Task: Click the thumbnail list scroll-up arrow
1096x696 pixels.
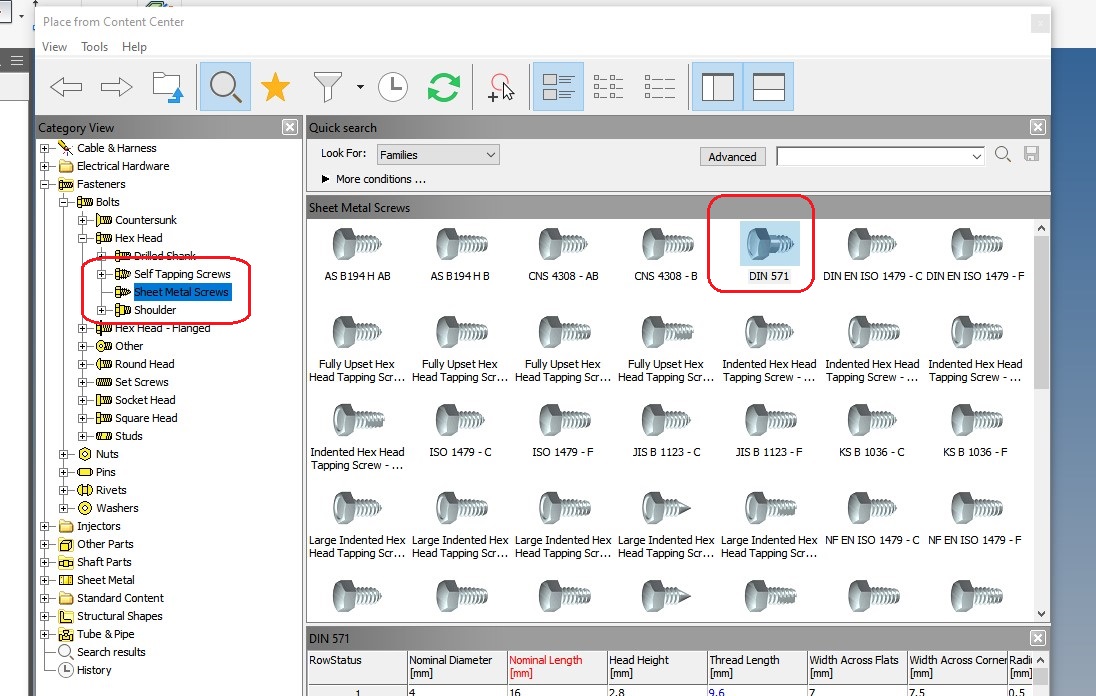Action: coord(1041,228)
